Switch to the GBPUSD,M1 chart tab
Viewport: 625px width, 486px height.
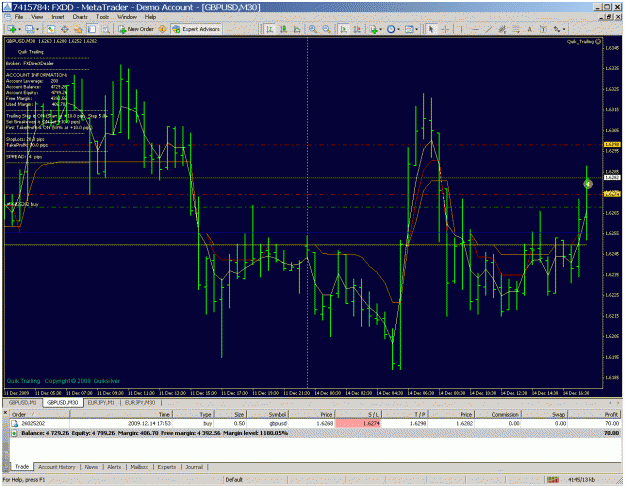pos(22,402)
